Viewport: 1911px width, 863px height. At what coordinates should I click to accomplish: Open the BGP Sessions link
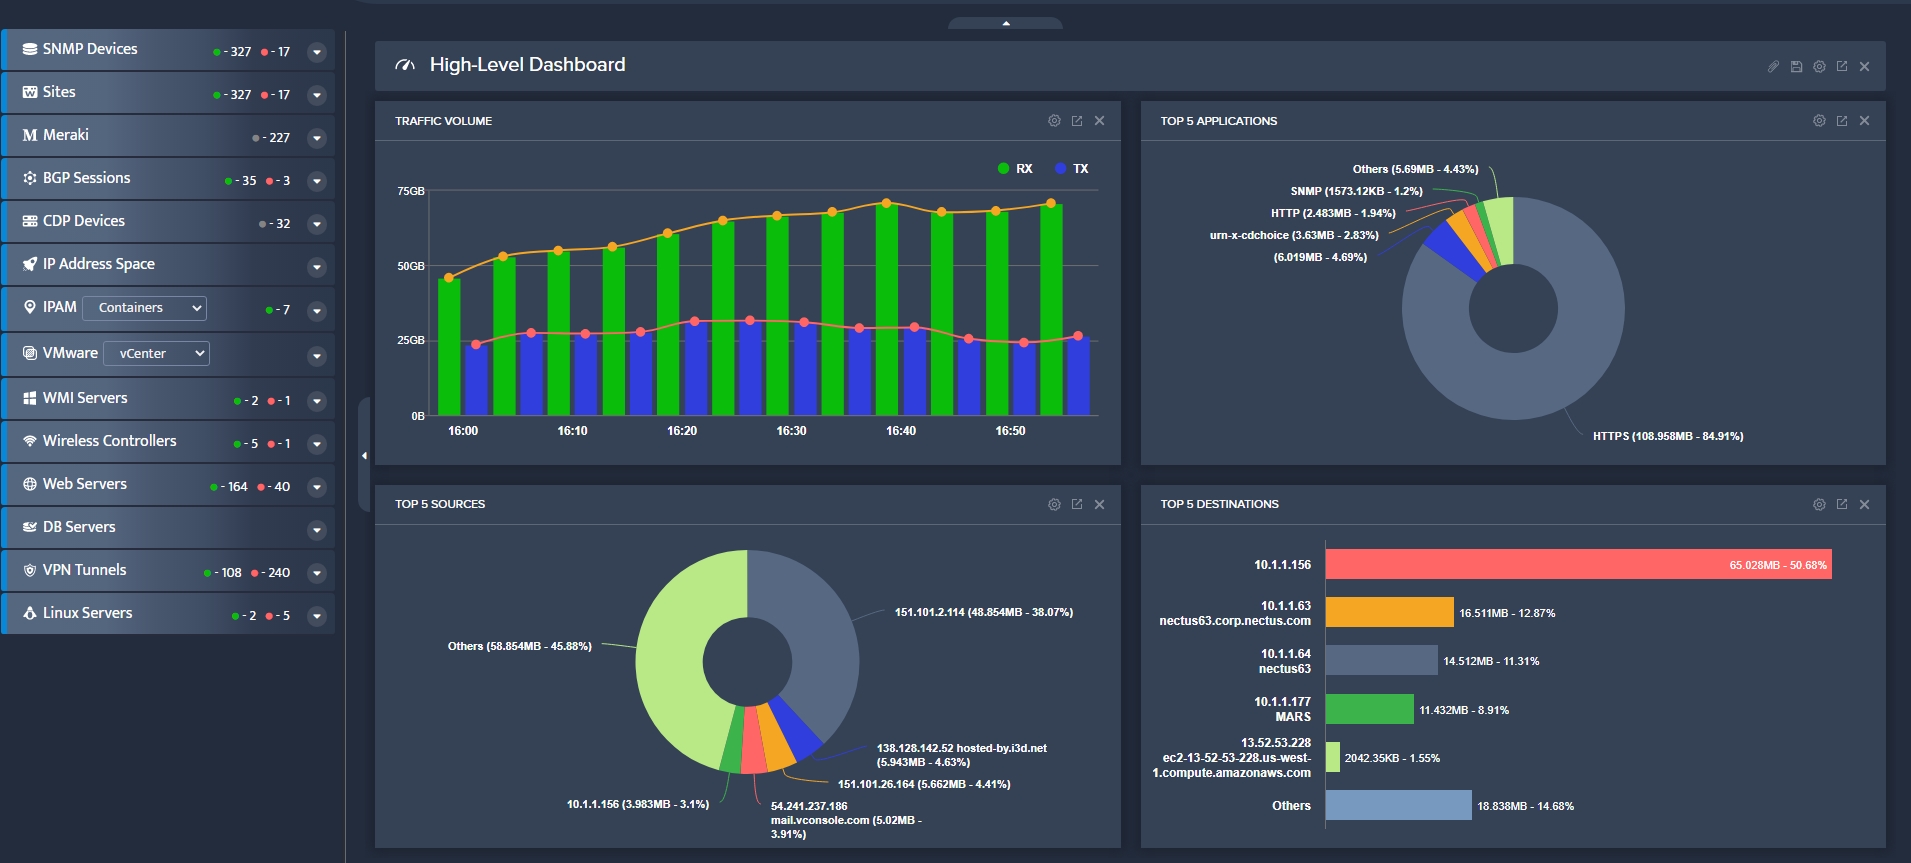pyautogui.click(x=86, y=178)
